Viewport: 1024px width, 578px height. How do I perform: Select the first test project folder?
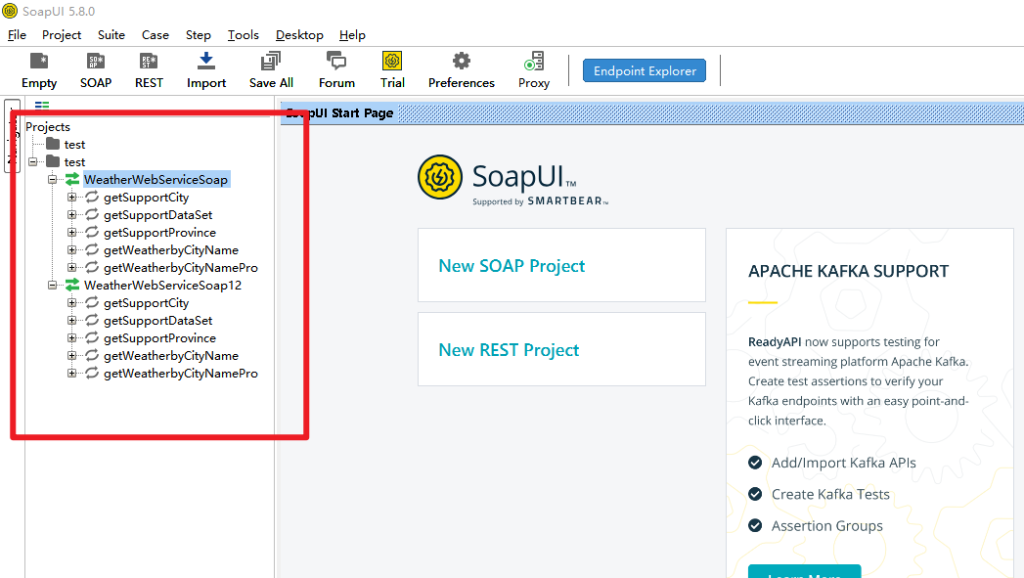(x=74, y=145)
